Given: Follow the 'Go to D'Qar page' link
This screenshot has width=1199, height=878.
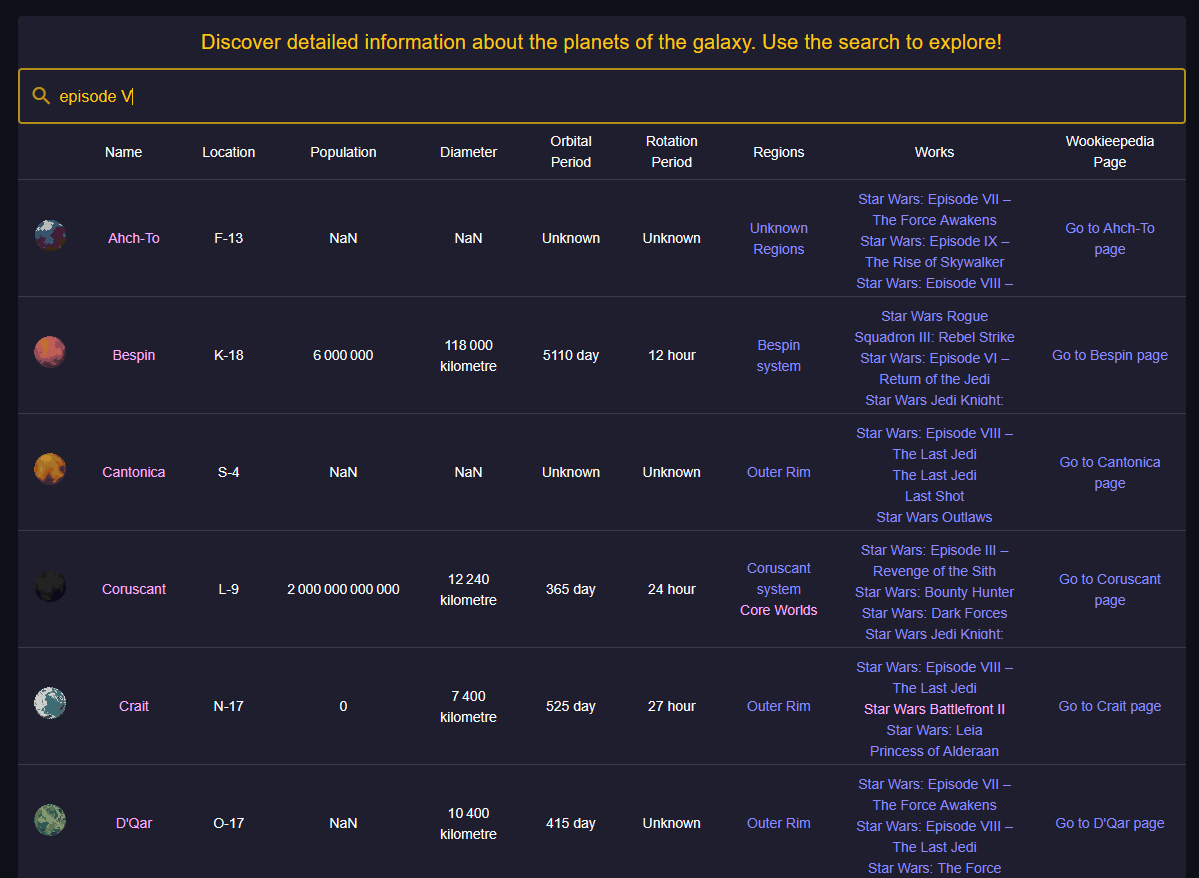Looking at the screenshot, I should coord(1110,823).
